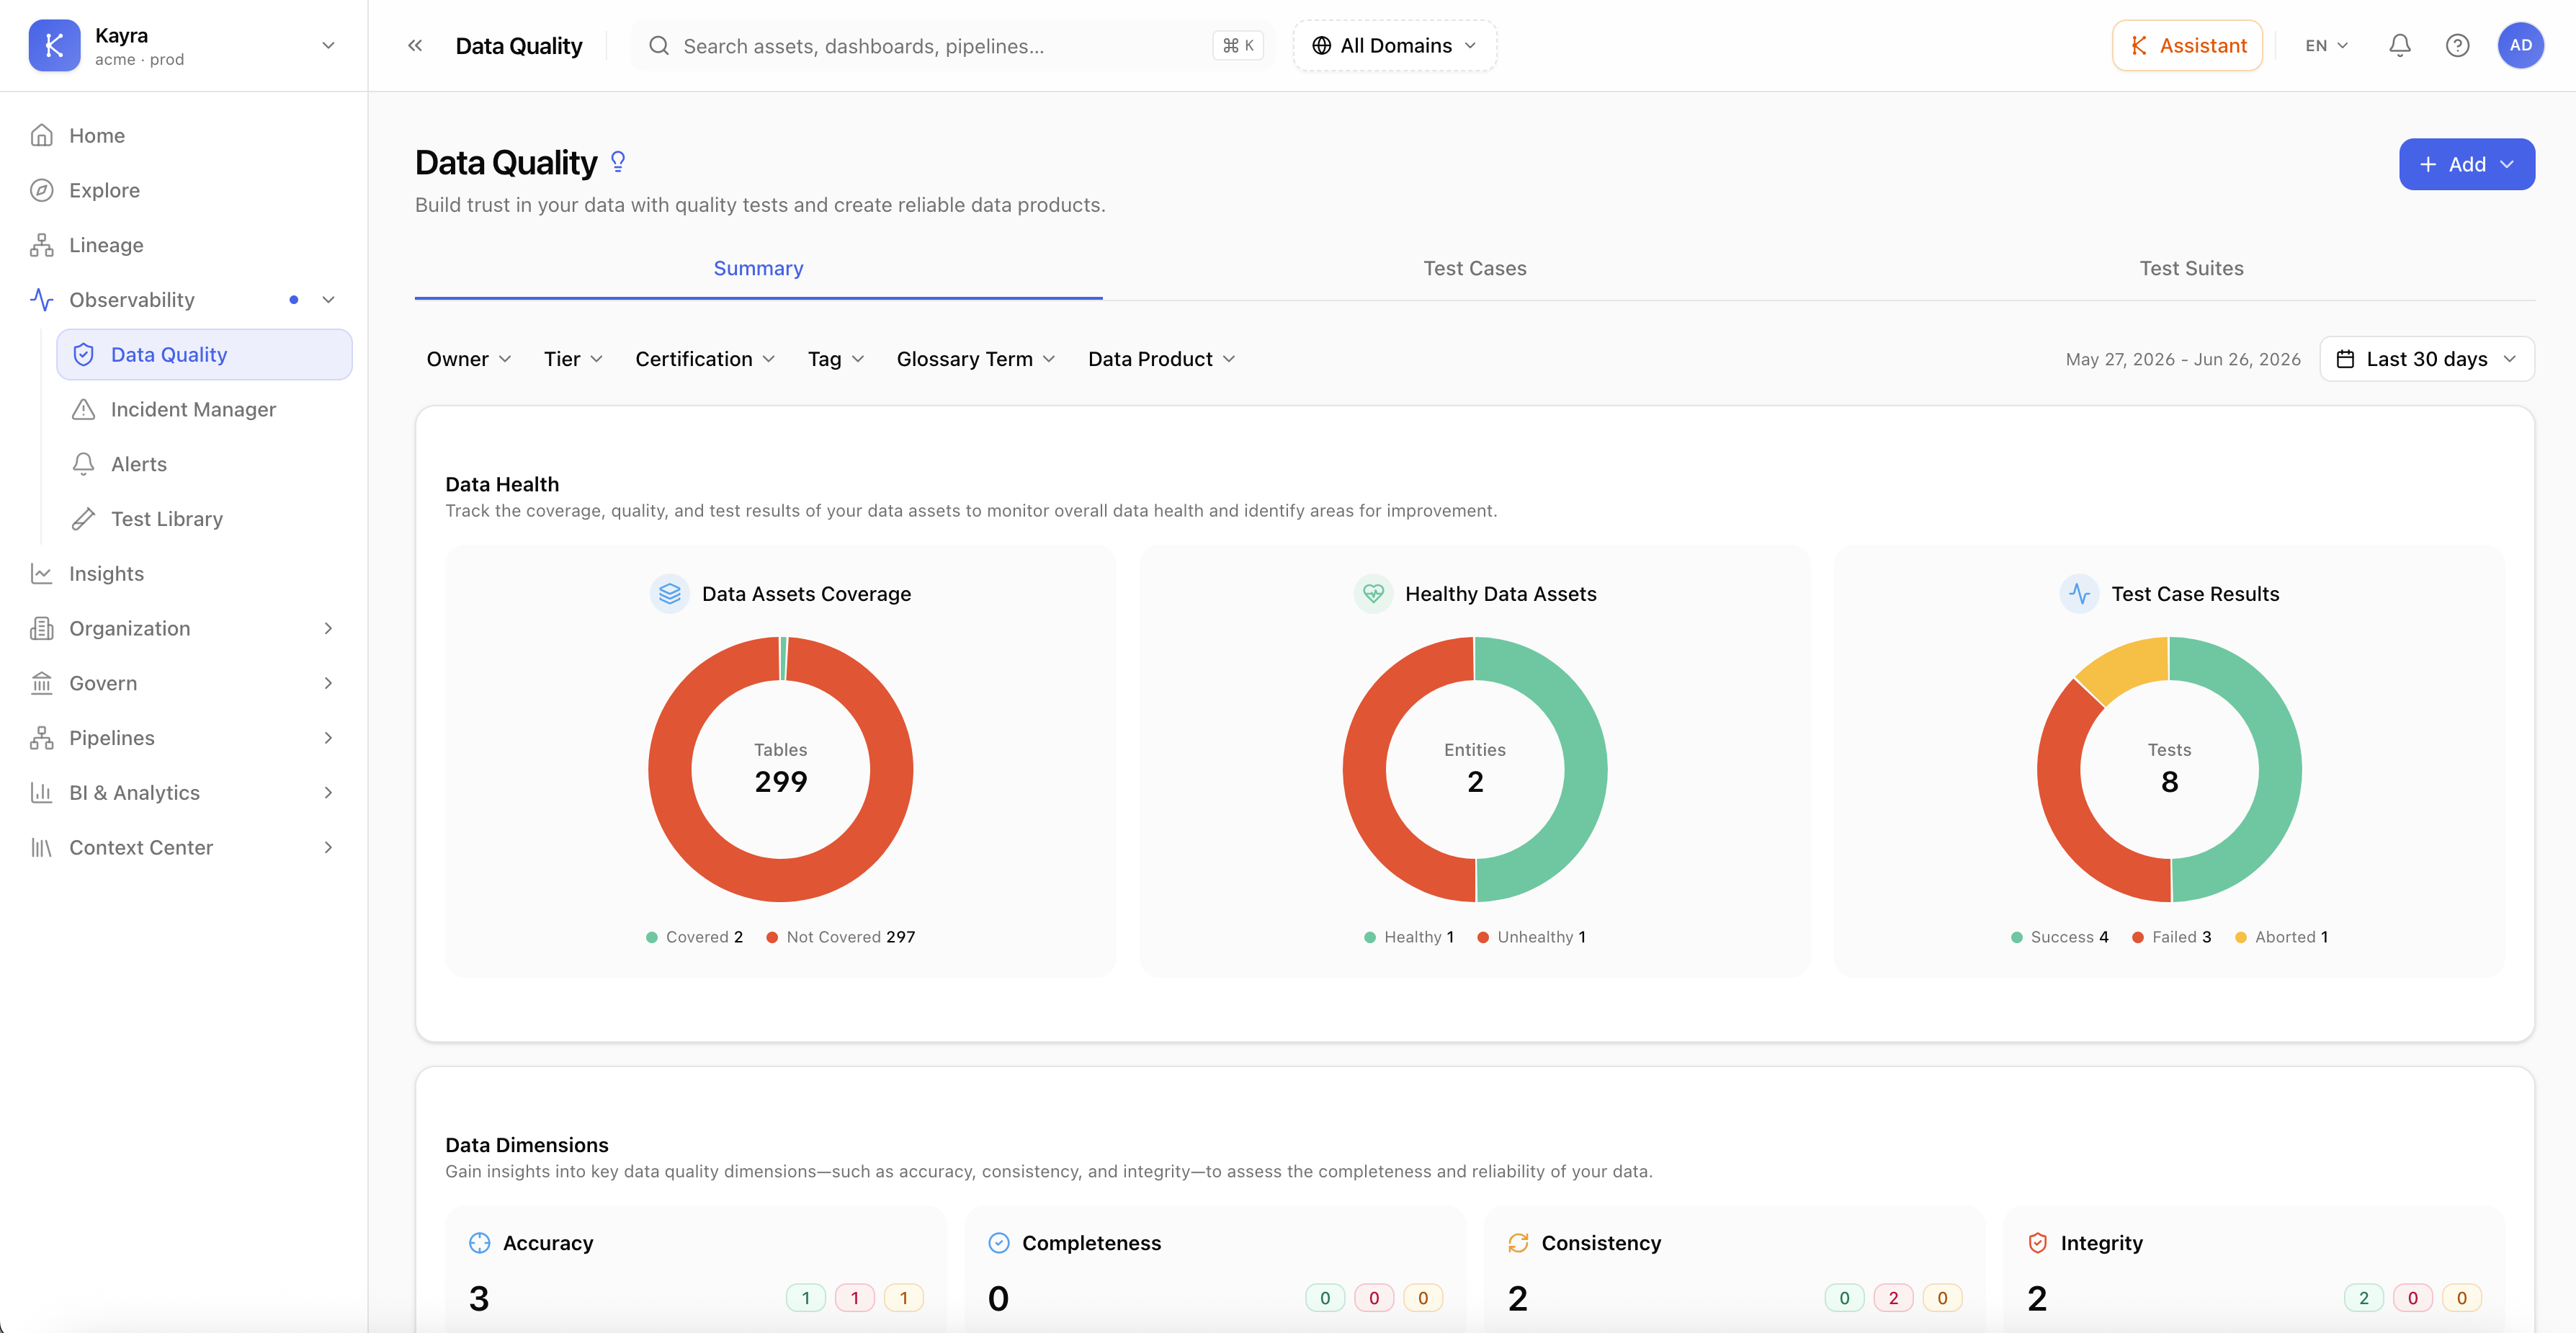Open the AD user avatar
This screenshot has height=1333, width=2576.
point(2520,45)
